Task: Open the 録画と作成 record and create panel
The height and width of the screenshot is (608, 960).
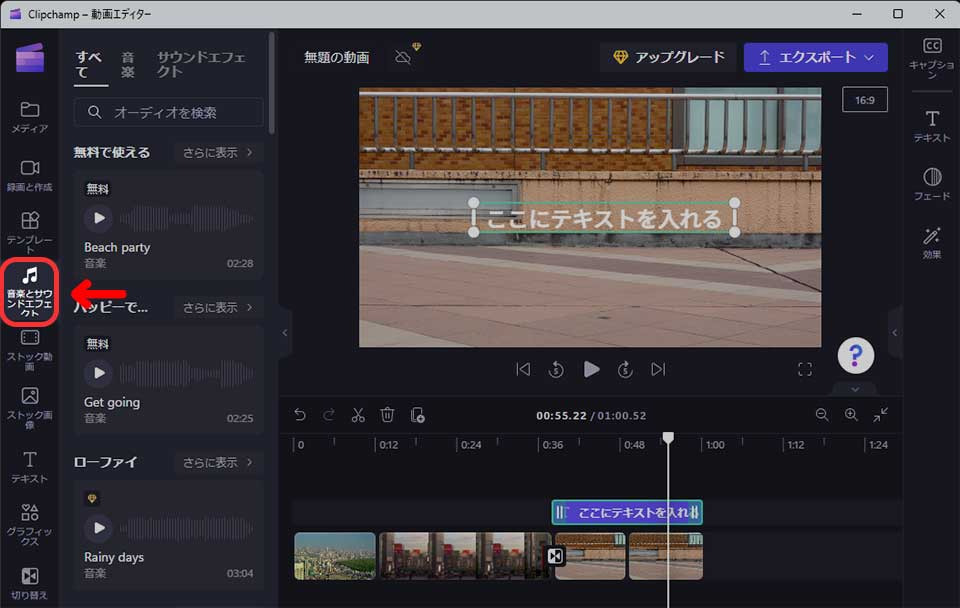Action: 30,174
